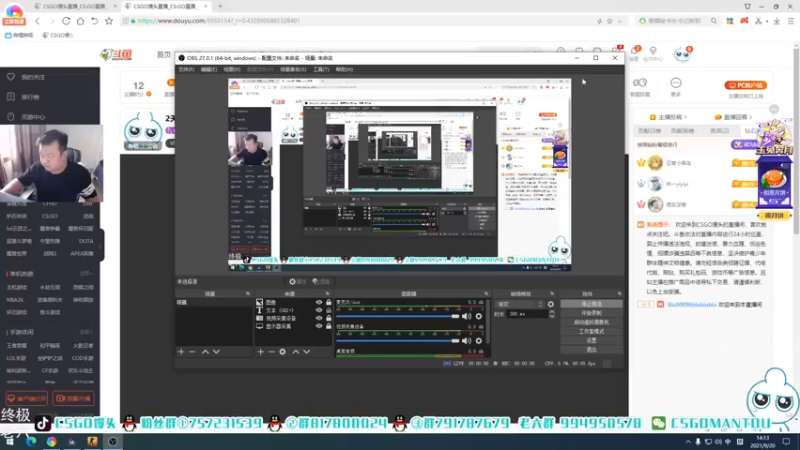Open Settings from OBS Controls panel

pyautogui.click(x=591, y=340)
